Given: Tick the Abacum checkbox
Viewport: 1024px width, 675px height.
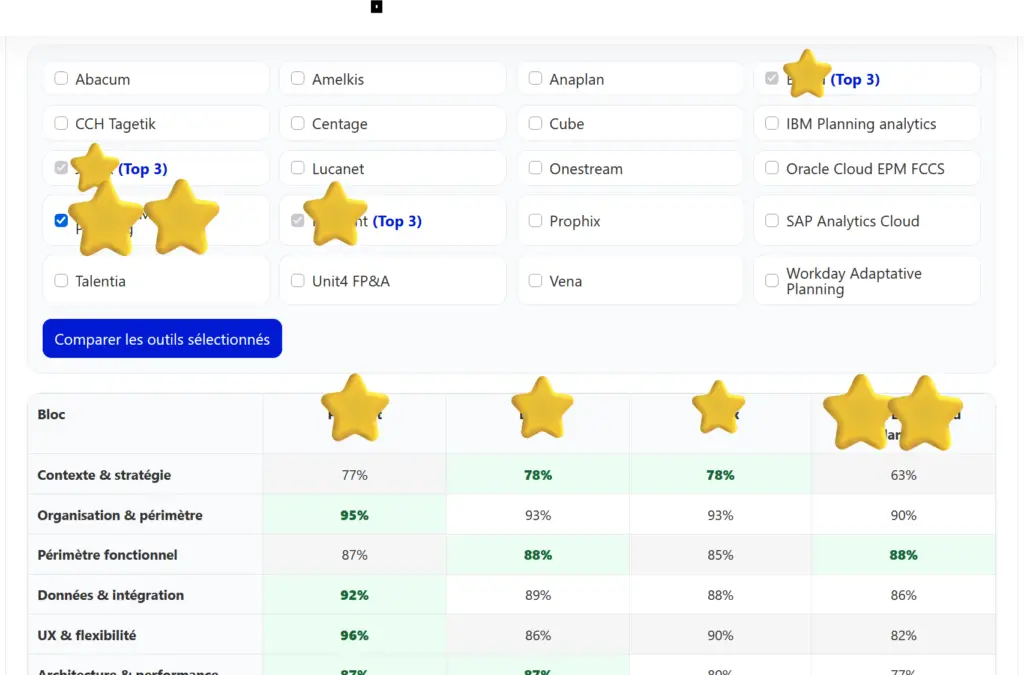Looking at the screenshot, I should click(61, 78).
